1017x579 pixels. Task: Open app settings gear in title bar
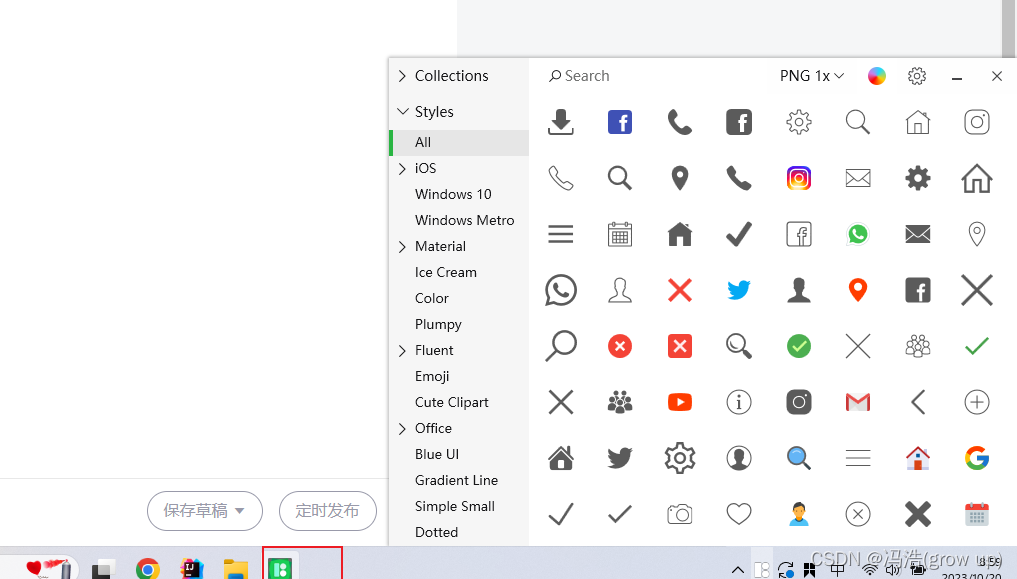(916, 76)
